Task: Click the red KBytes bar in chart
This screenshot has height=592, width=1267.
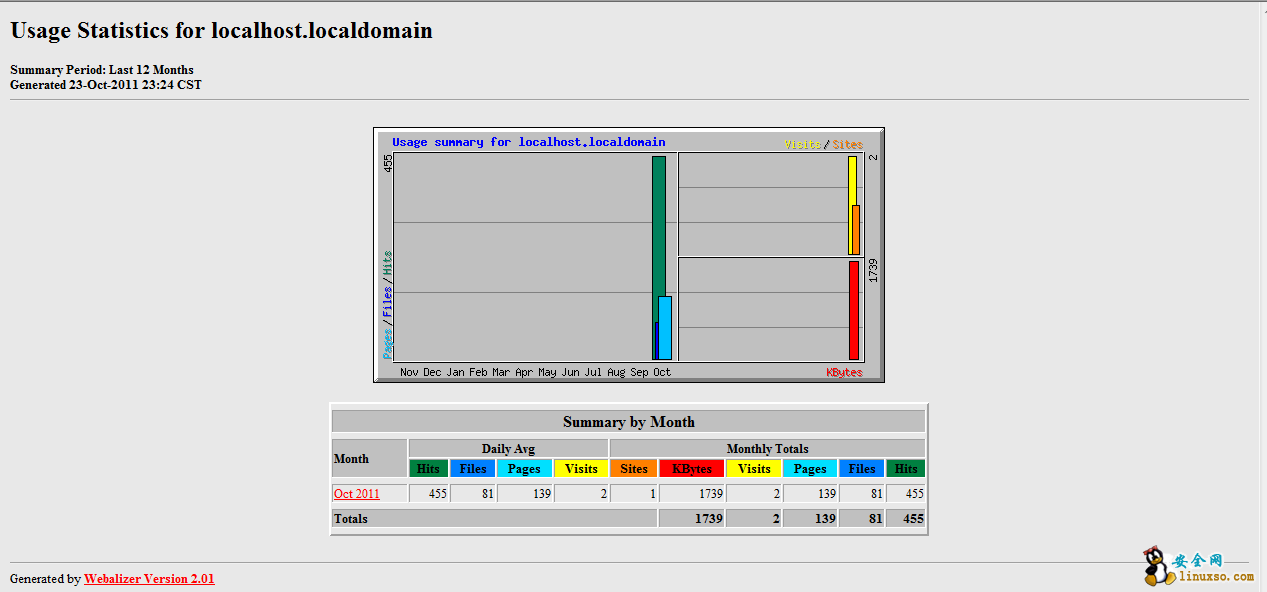Action: tap(853, 310)
